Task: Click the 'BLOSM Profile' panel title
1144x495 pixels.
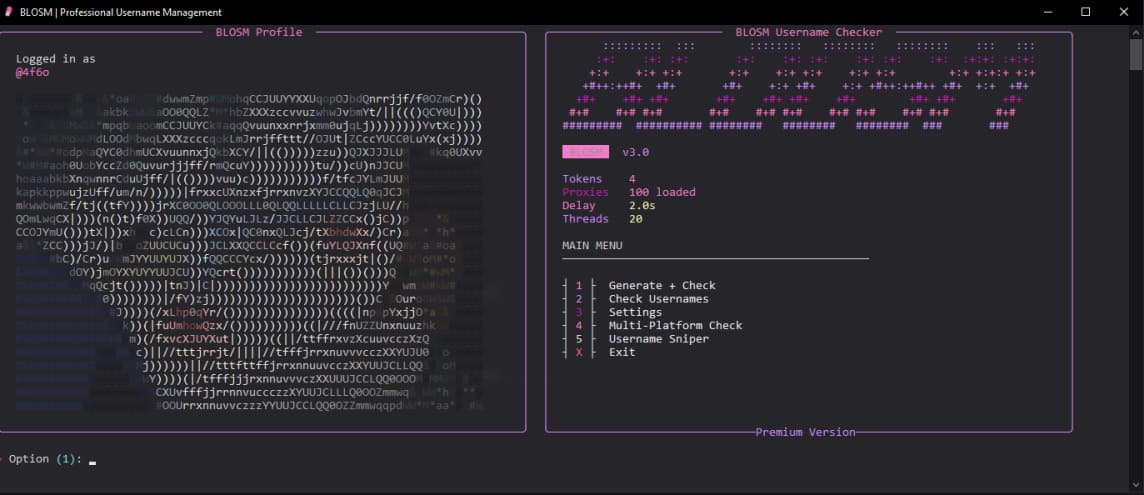Action: 259,32
